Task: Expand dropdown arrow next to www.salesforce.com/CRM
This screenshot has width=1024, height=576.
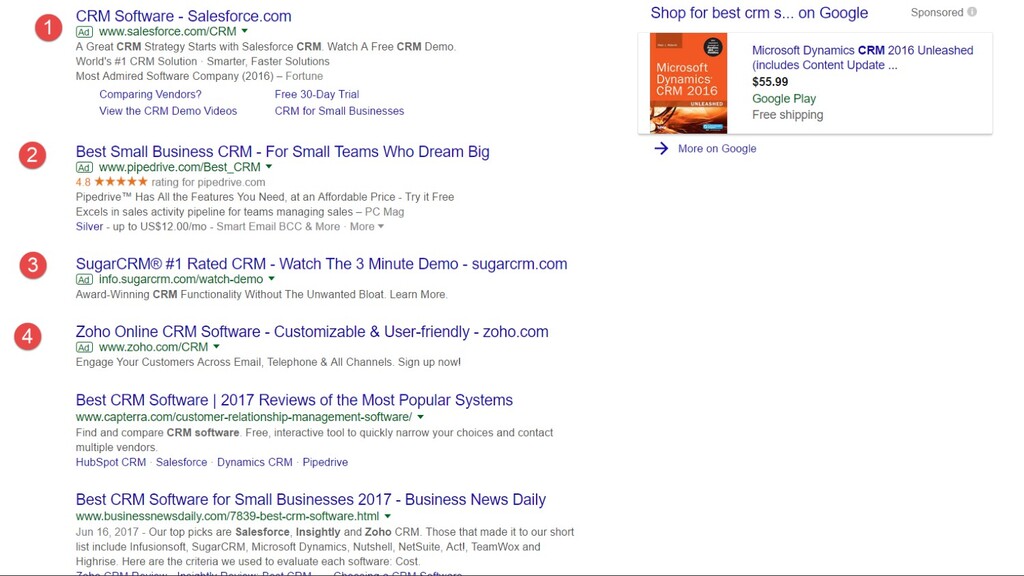Action: (x=245, y=31)
